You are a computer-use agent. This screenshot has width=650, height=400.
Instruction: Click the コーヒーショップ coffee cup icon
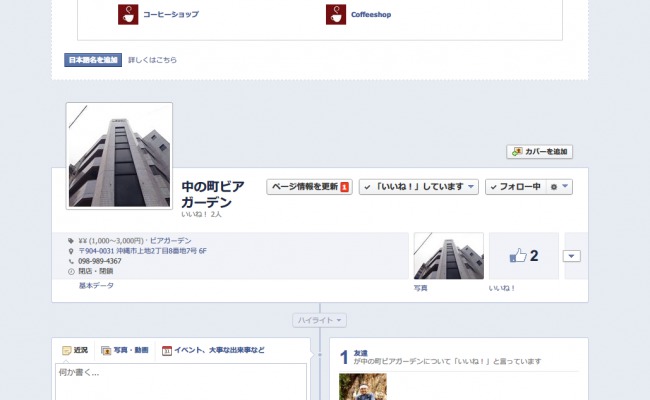tap(128, 15)
